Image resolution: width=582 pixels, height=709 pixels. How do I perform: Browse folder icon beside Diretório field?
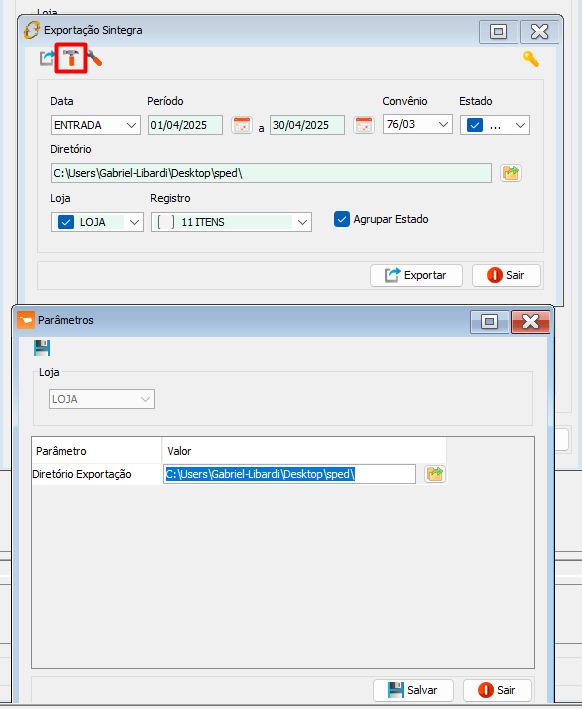click(511, 173)
